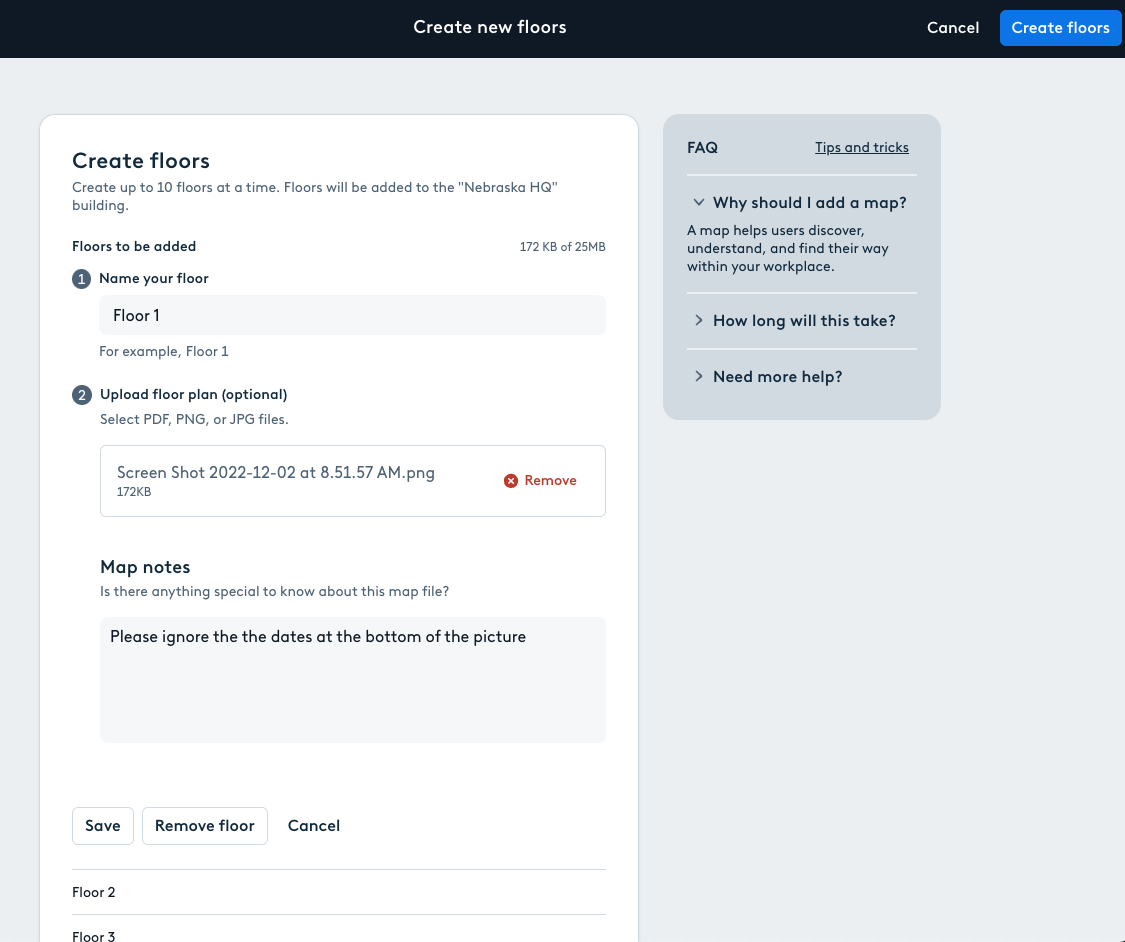
Task: Click into the Map notes text area
Action: [352, 679]
